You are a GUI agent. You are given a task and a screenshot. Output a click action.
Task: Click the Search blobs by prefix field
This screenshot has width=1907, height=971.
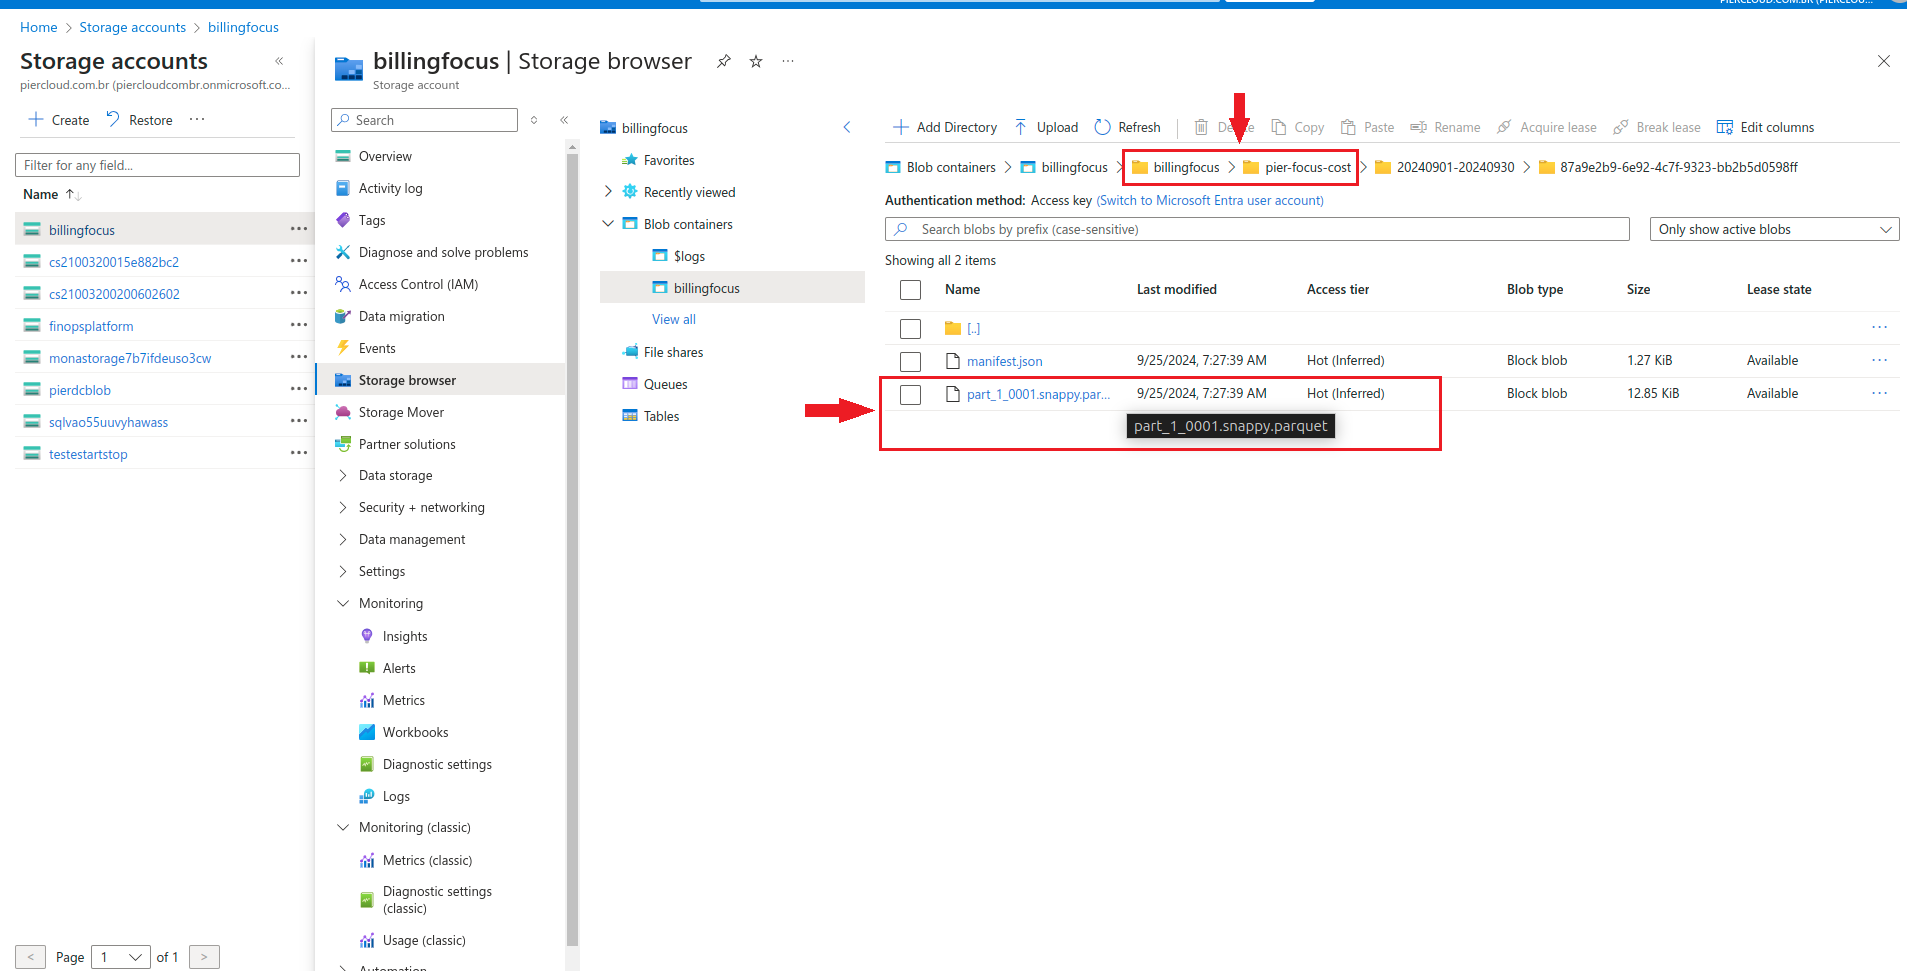[1256, 229]
